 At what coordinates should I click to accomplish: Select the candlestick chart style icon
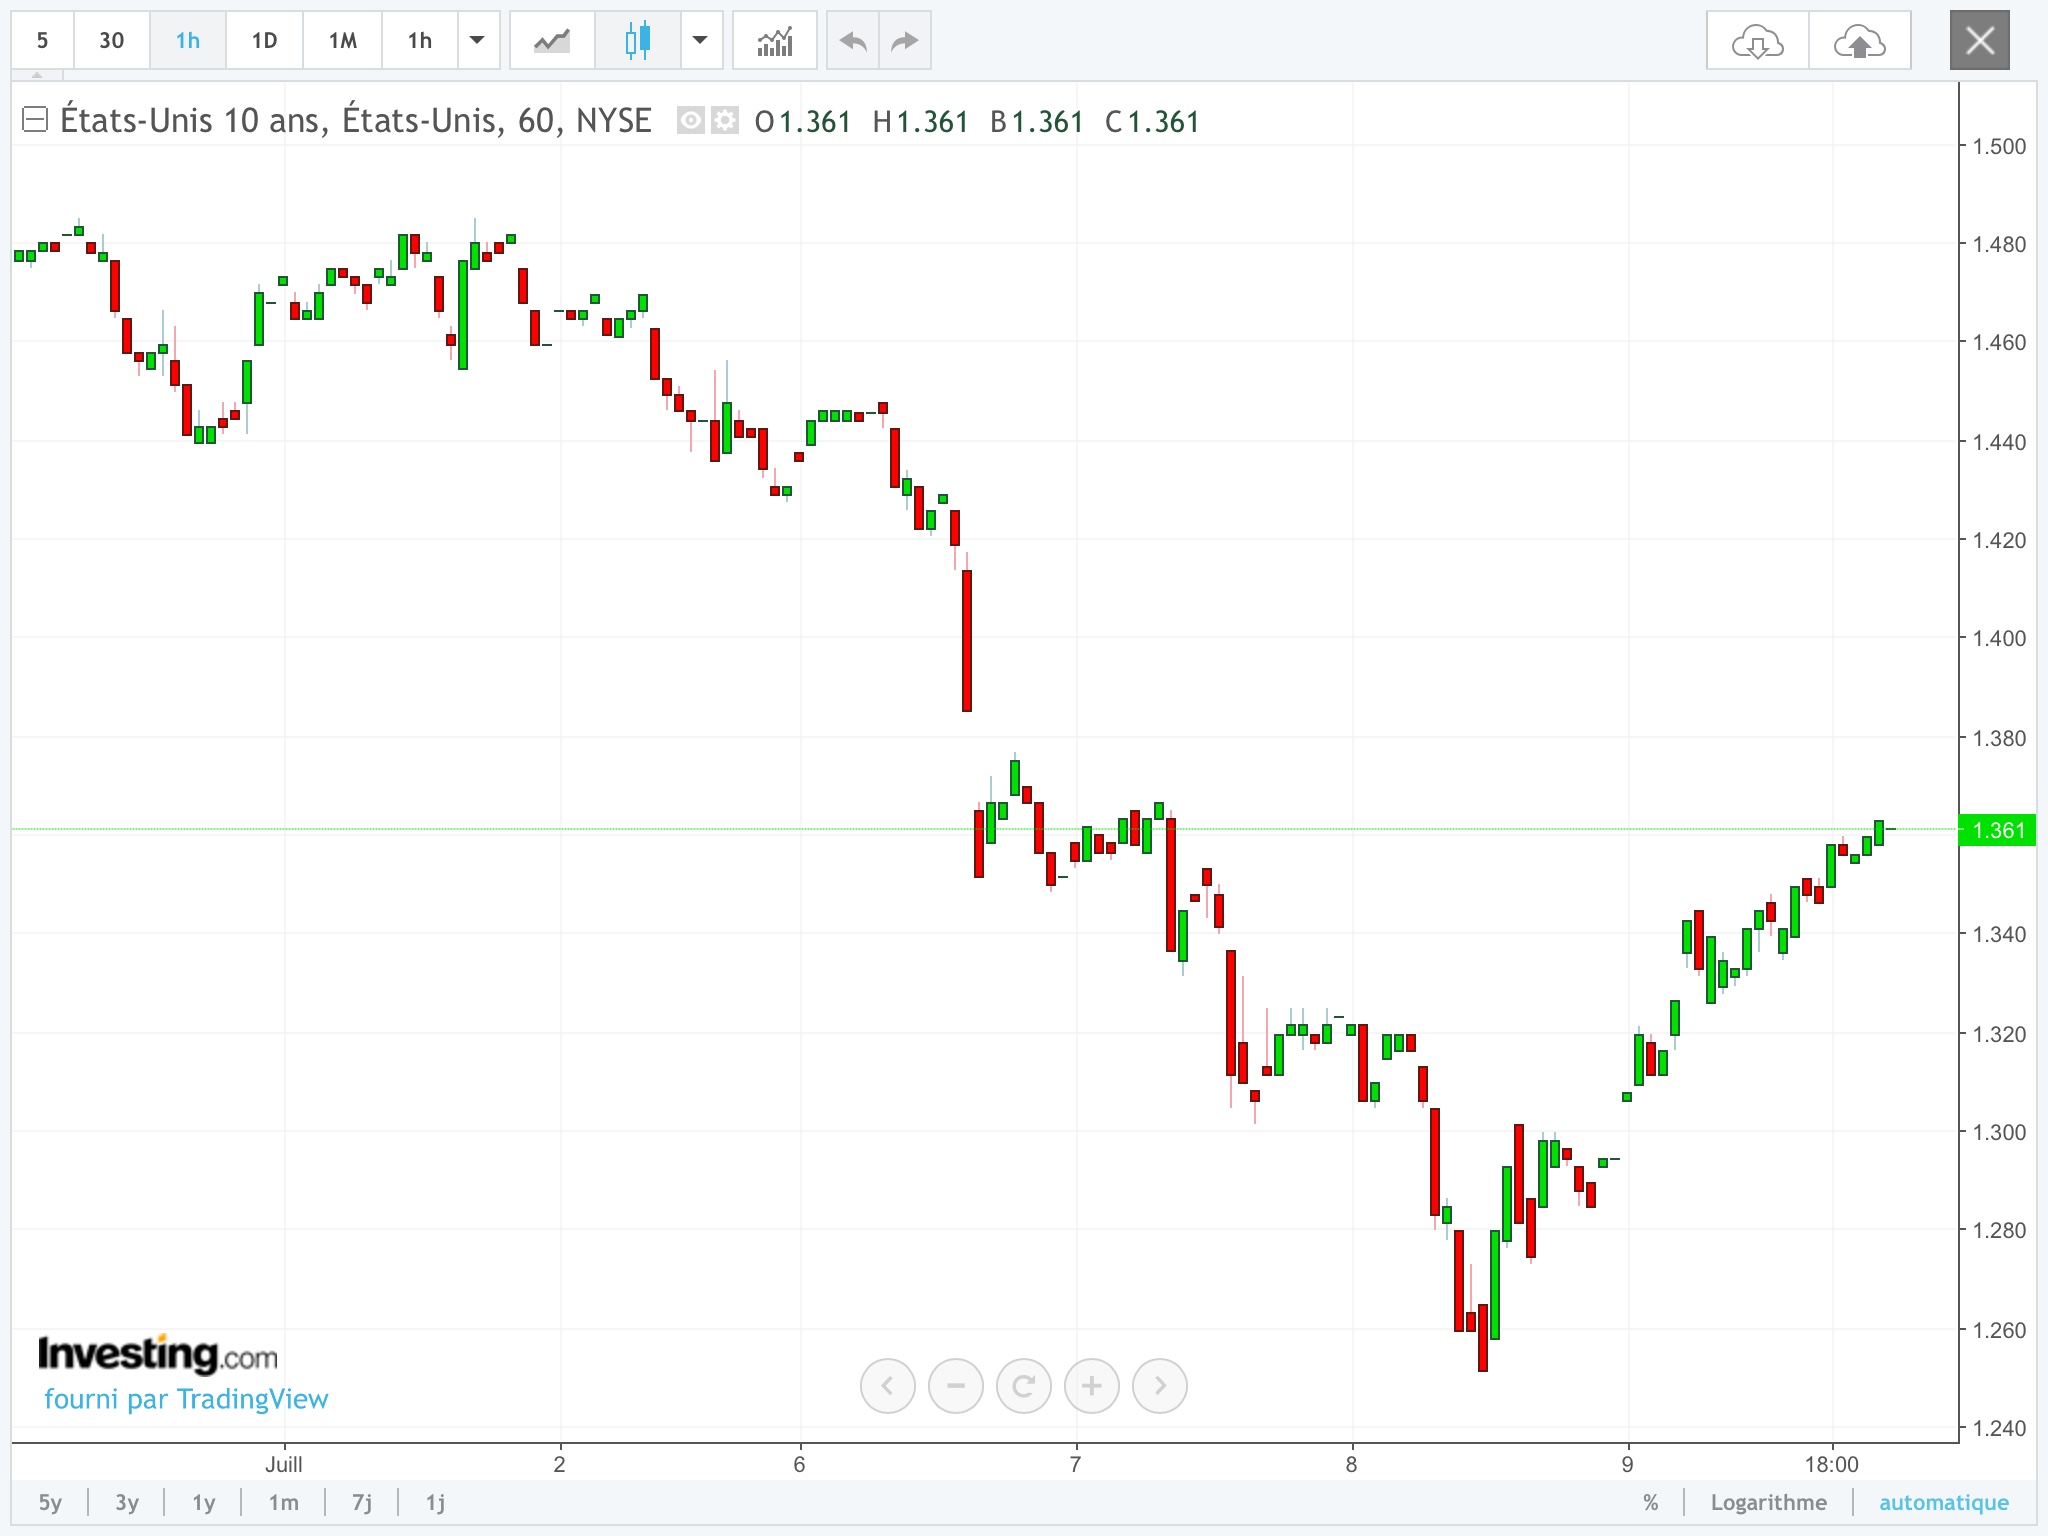[637, 41]
